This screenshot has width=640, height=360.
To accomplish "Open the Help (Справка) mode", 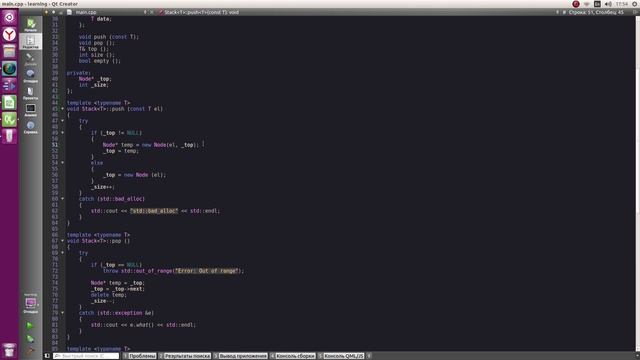I will point(31,127).
